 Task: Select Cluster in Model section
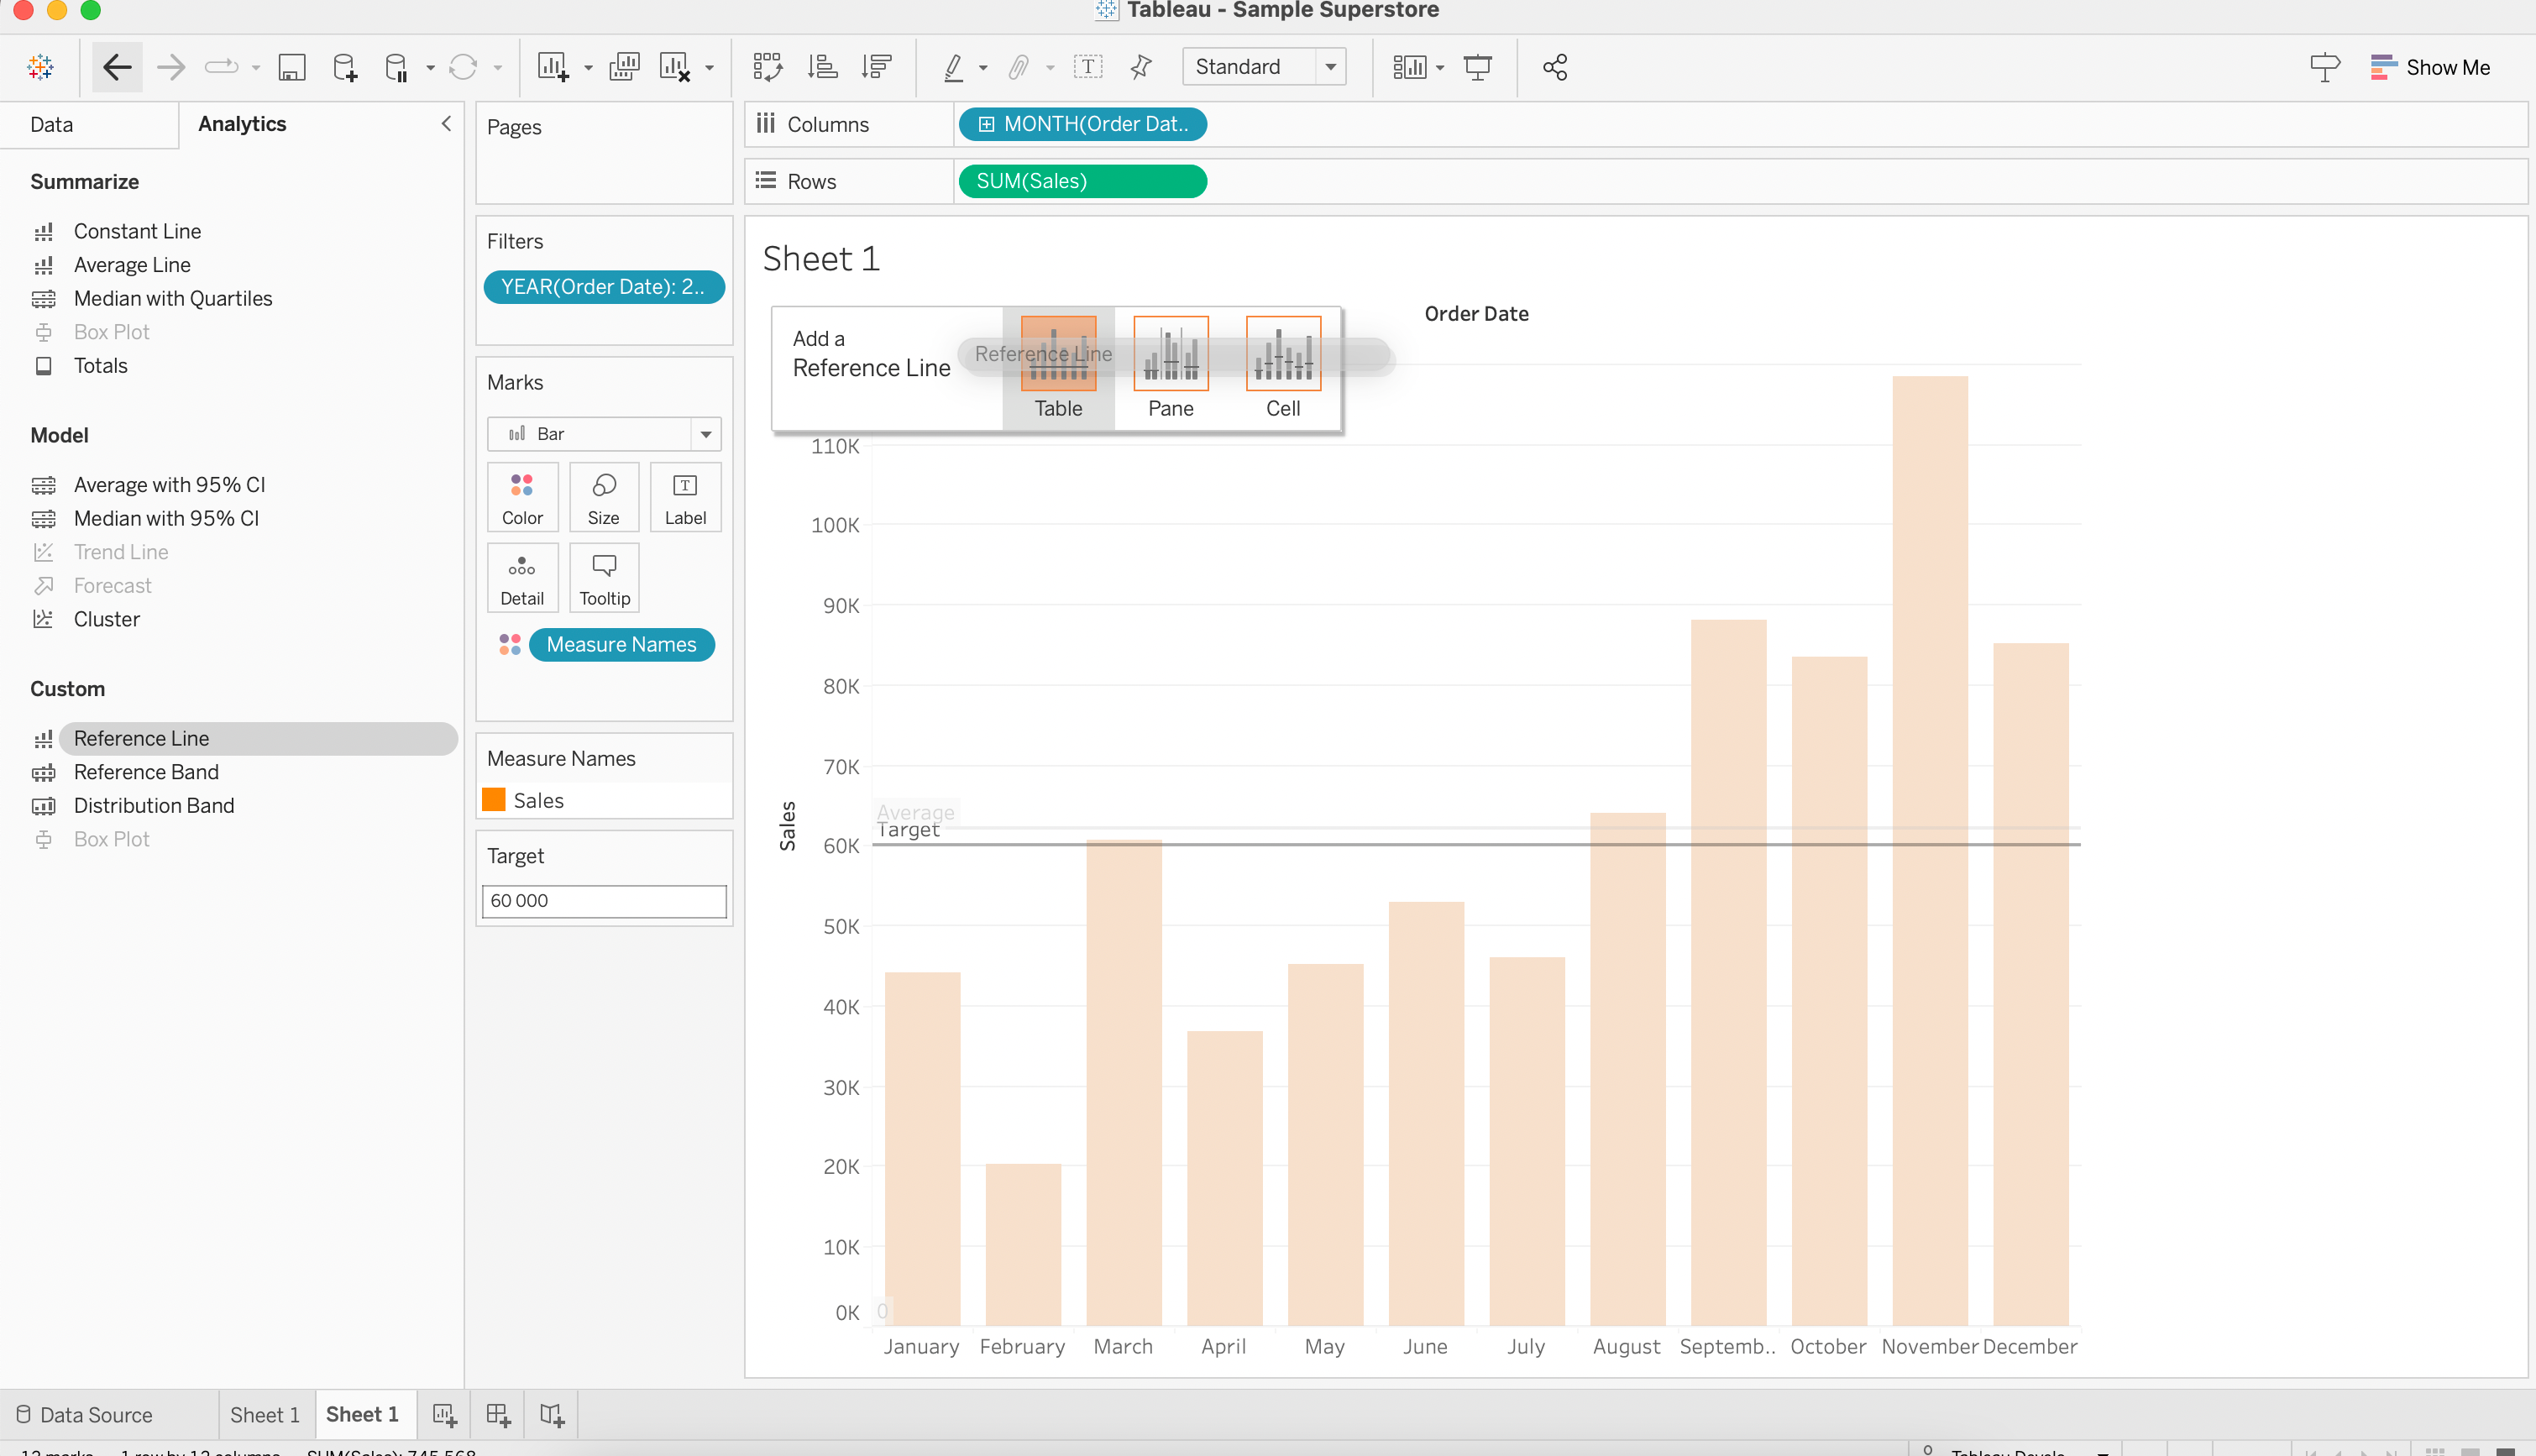[107, 619]
